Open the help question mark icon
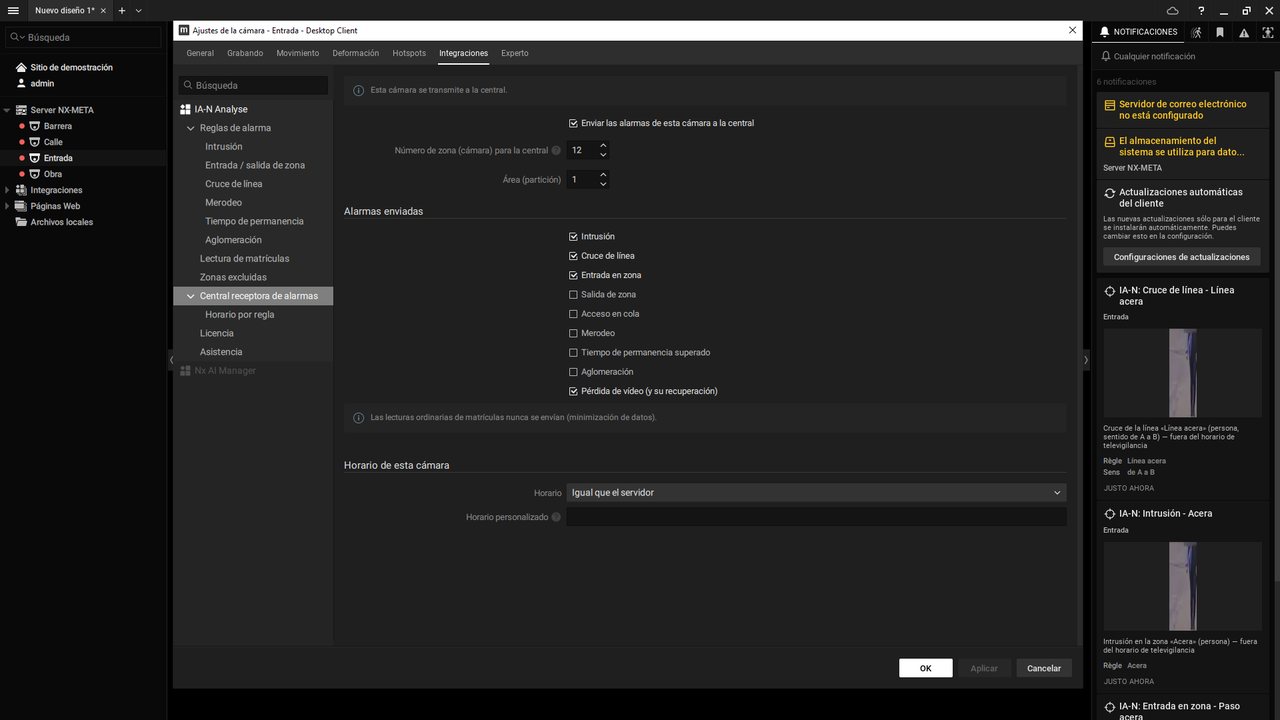This screenshot has width=1280, height=720. point(1201,10)
